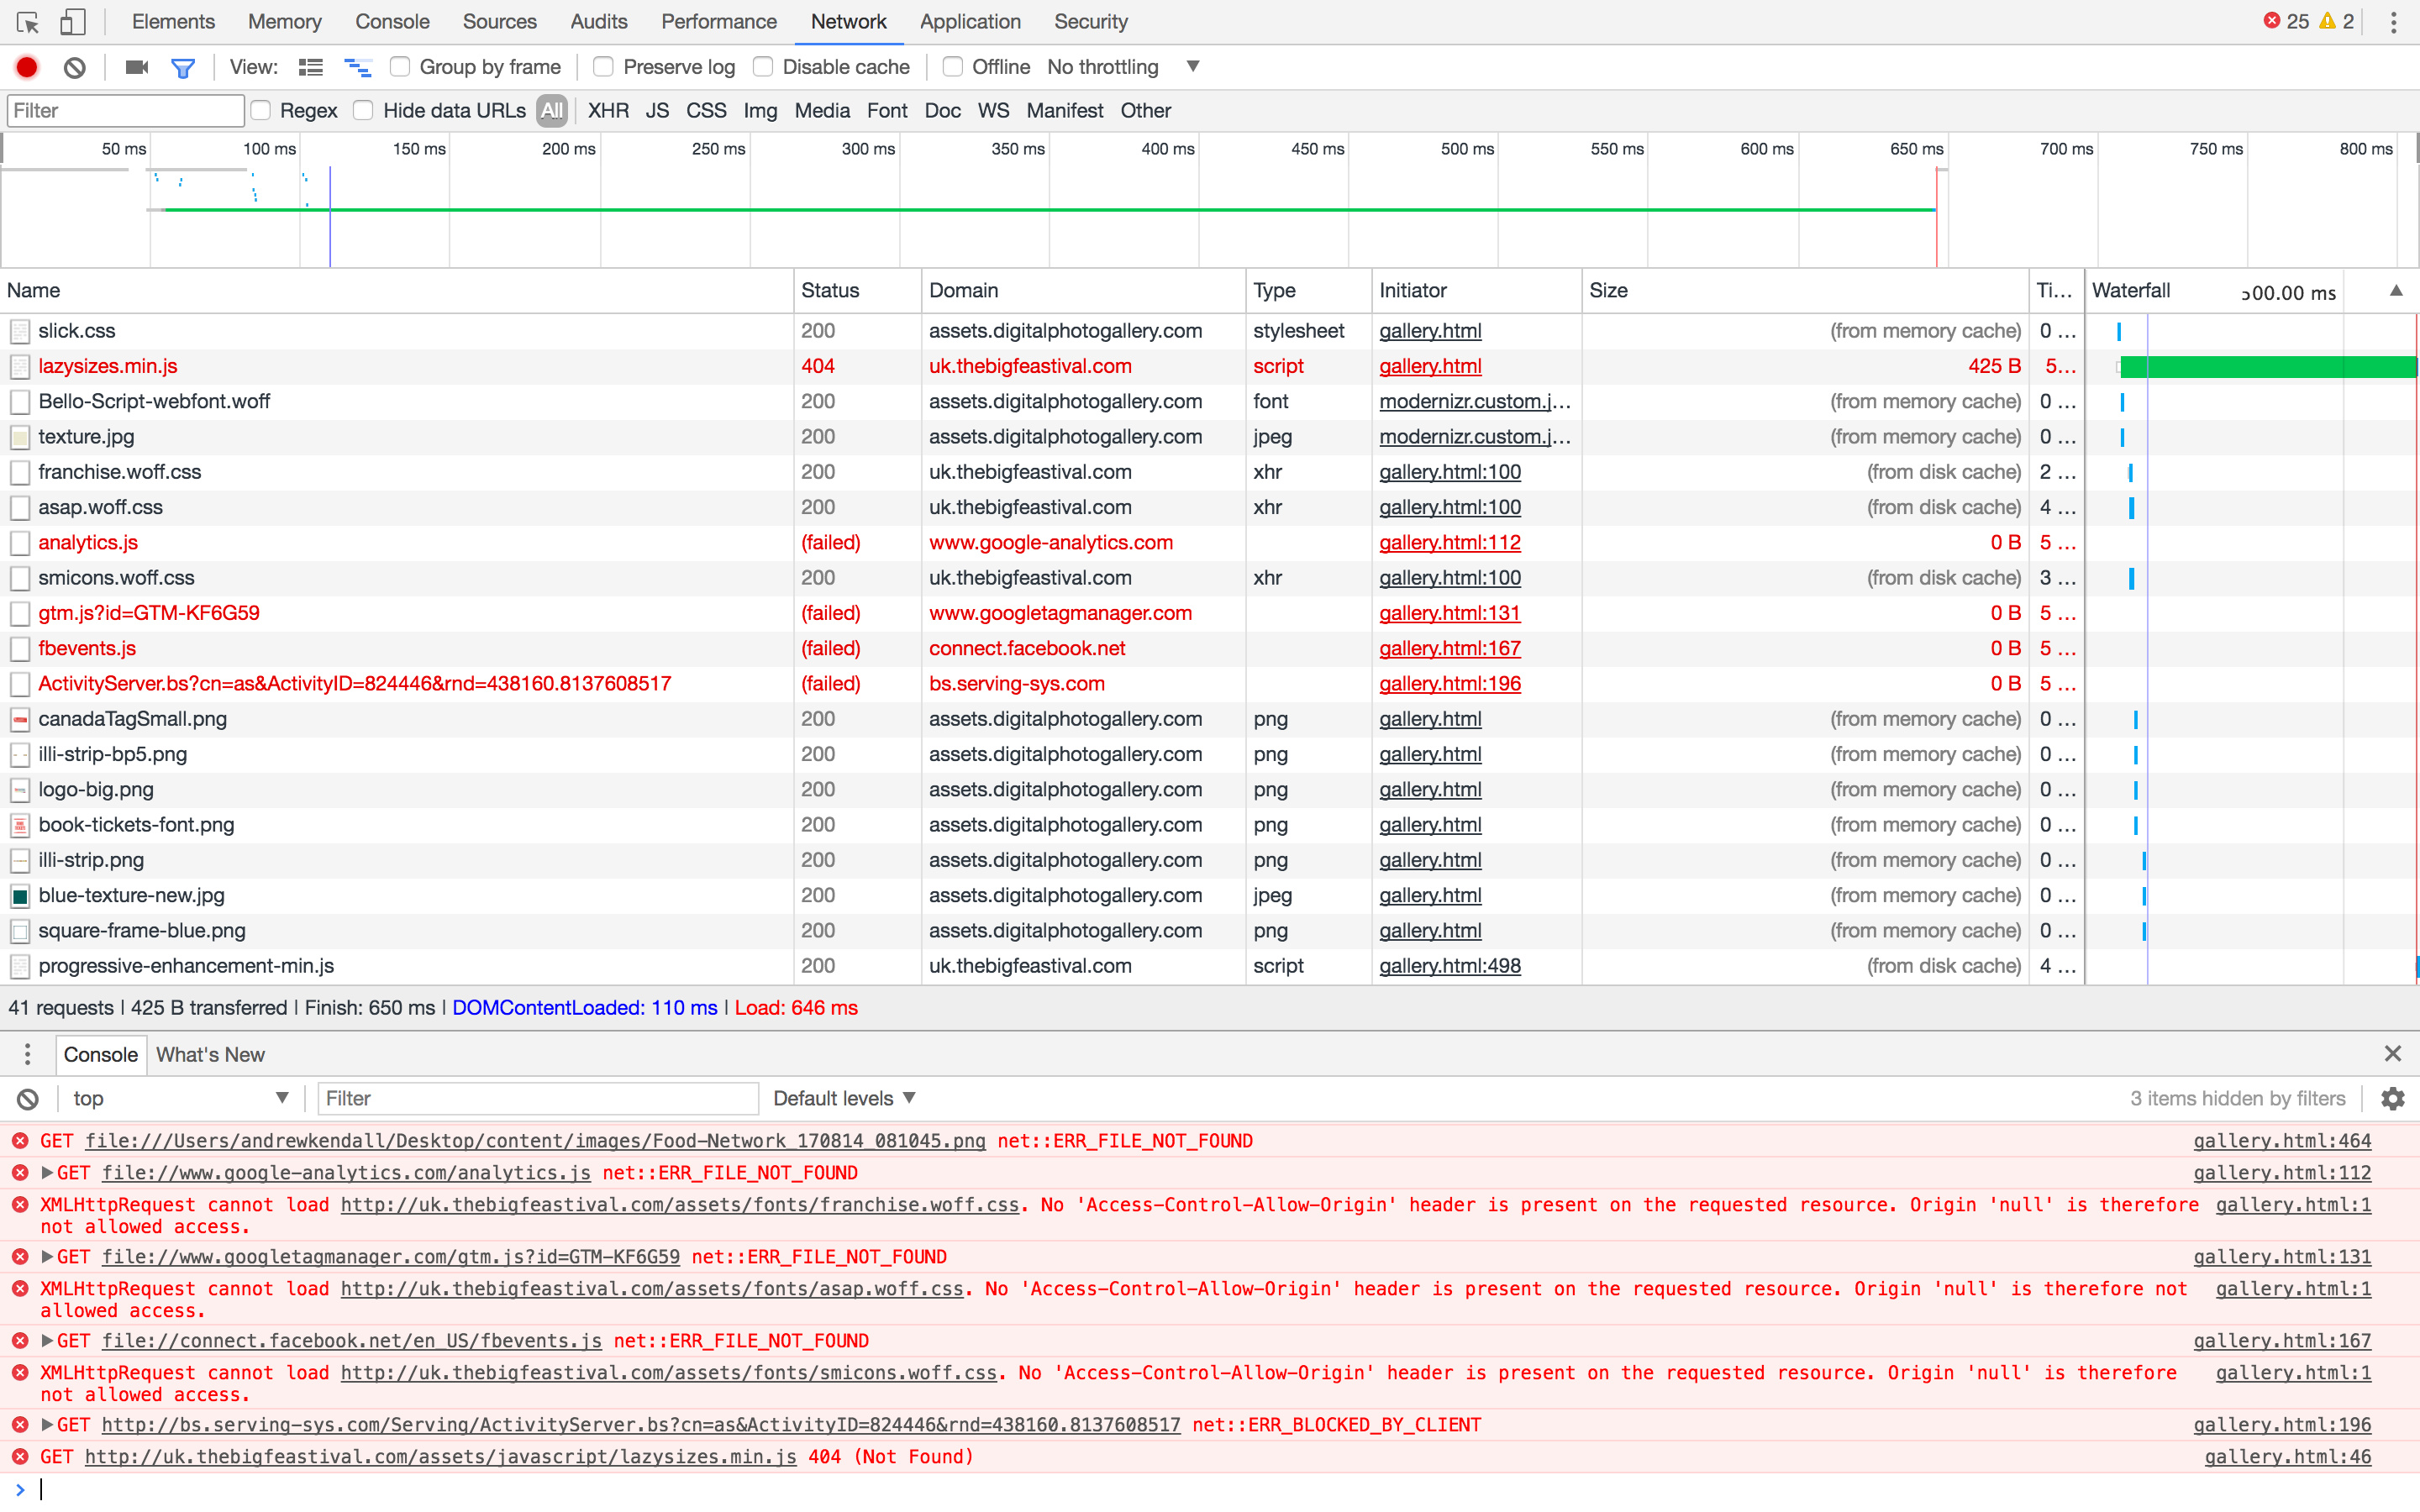Enable the Regex filter checkbox
2420x1512 pixels.
coord(261,111)
